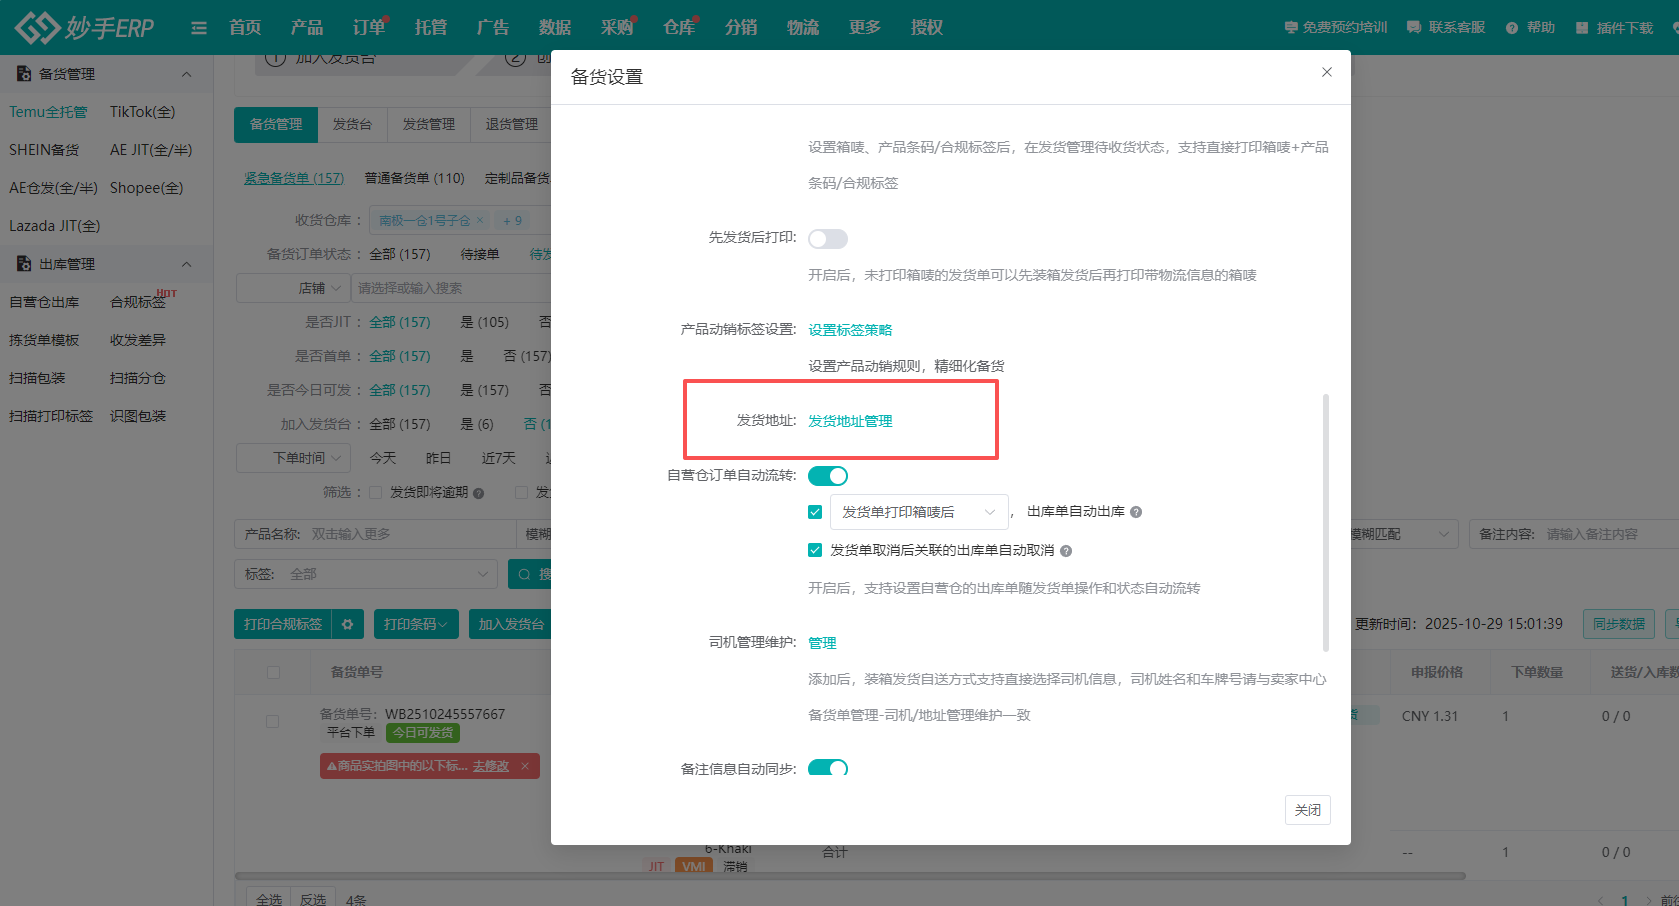Click the 关闭 button to close settings
Viewport: 1679px width, 906px height.
1307,810
